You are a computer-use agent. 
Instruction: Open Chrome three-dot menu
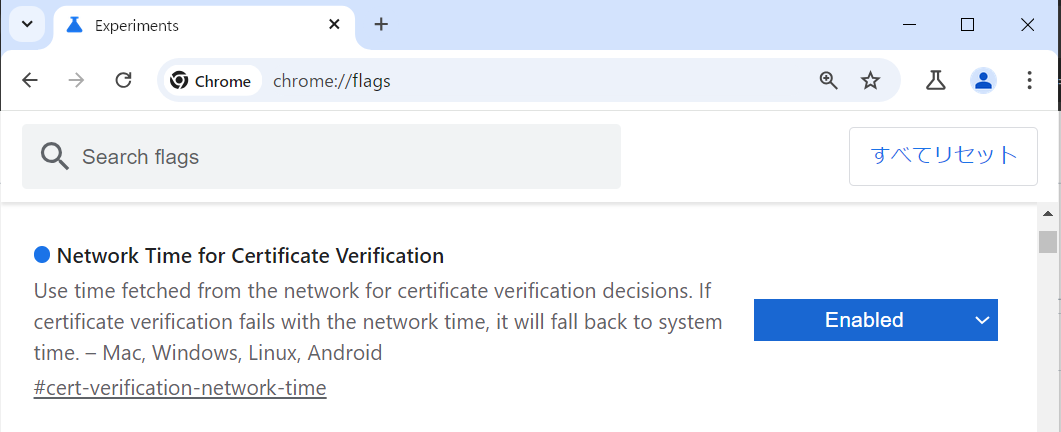click(x=1029, y=81)
